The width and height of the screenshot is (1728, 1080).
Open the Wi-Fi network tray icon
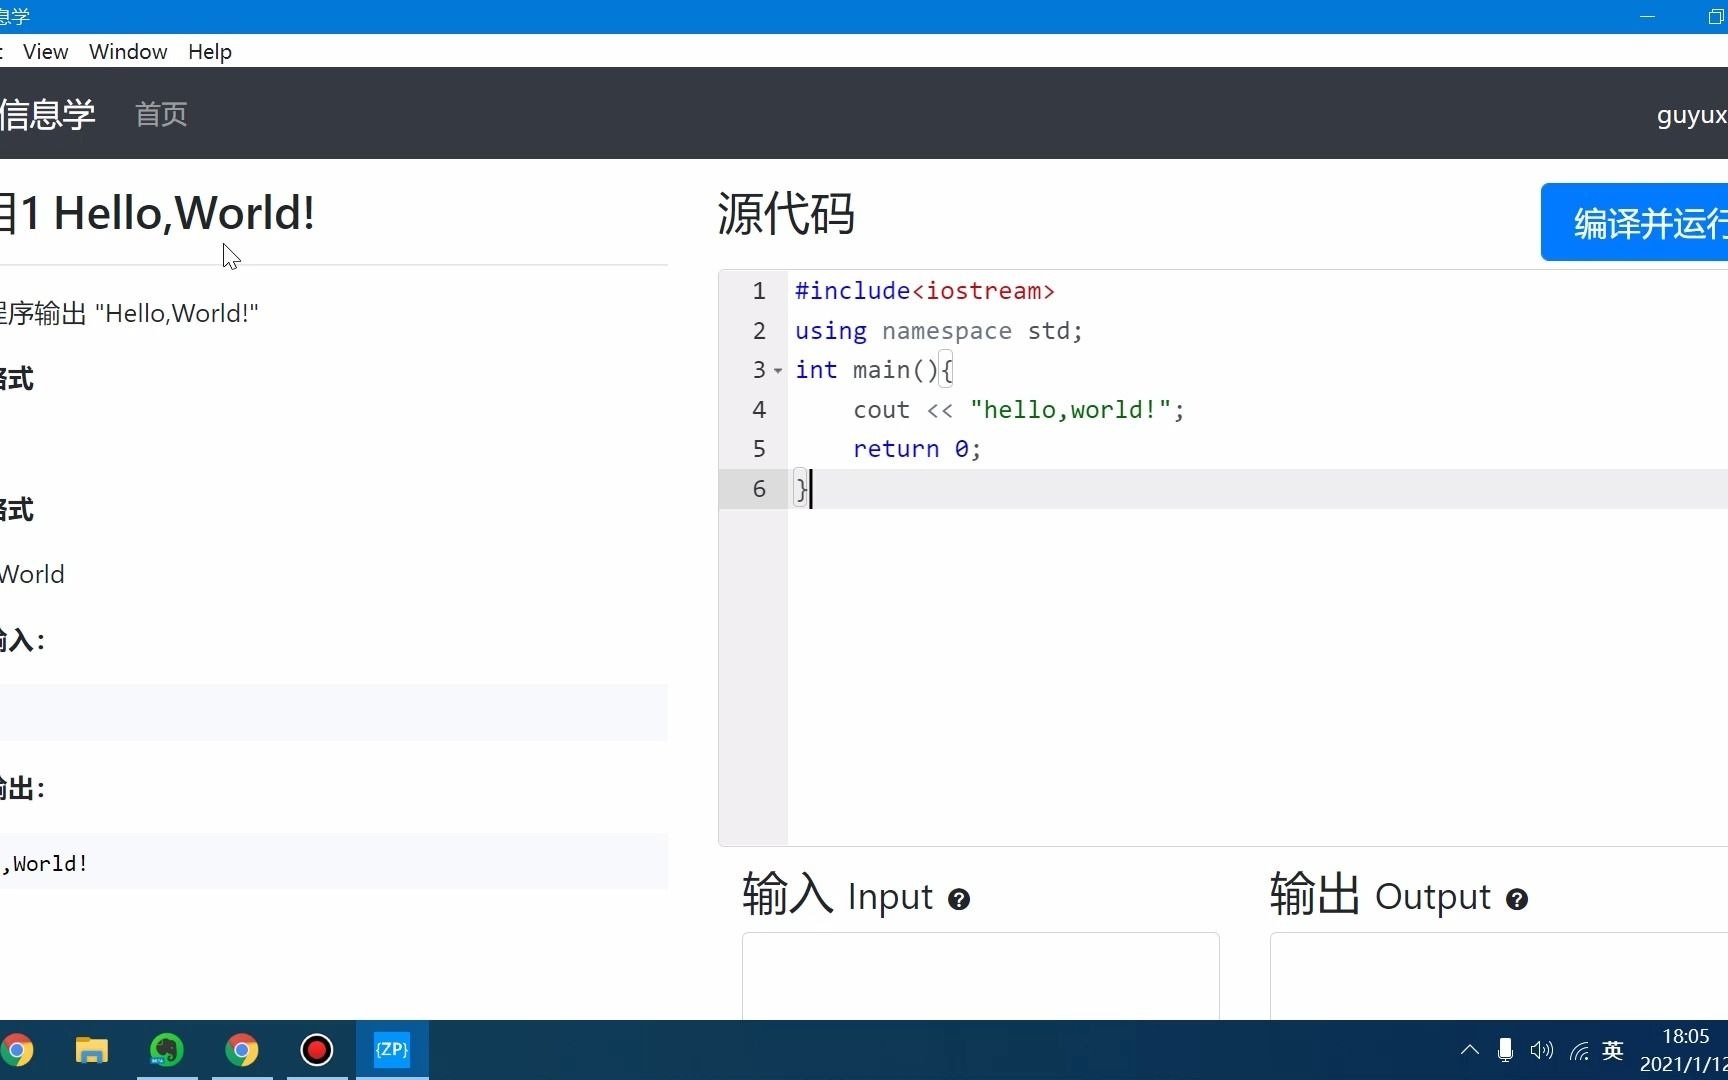[1579, 1050]
